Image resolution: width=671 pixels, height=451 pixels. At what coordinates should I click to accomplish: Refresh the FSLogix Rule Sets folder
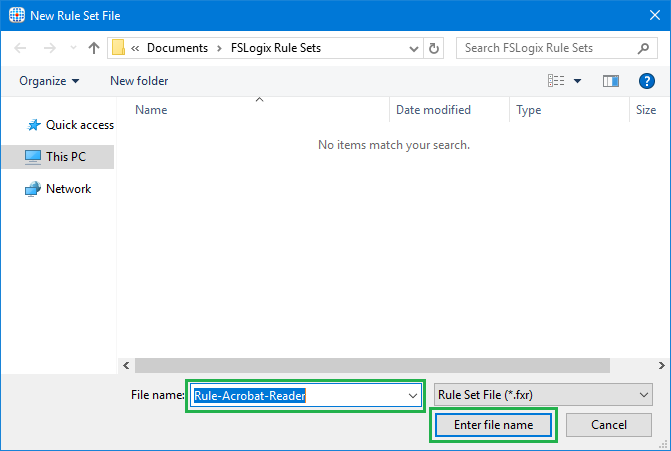pos(433,48)
